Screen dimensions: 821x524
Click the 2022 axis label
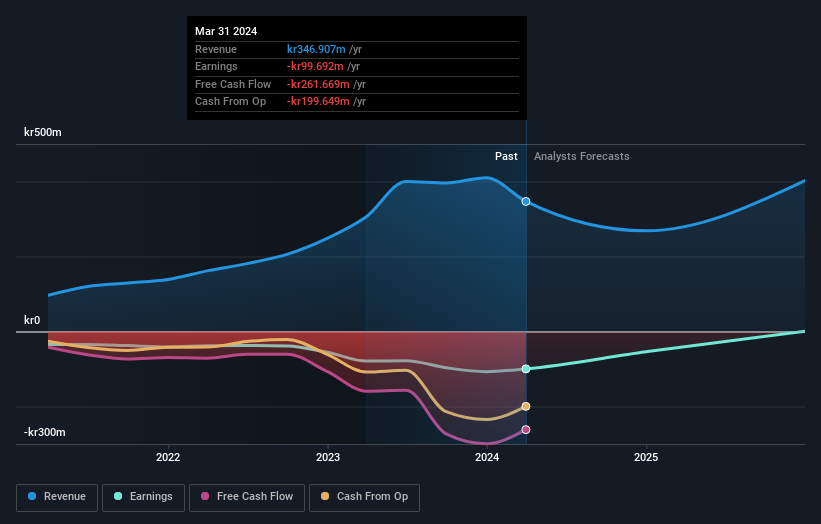click(168, 457)
